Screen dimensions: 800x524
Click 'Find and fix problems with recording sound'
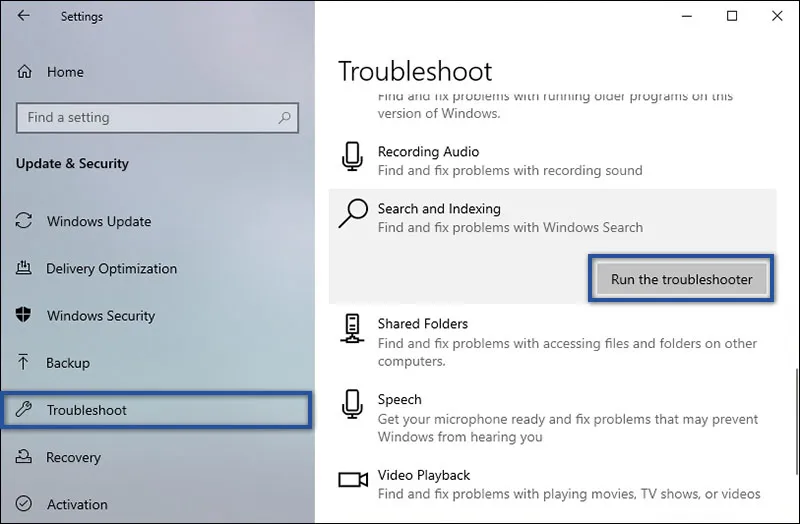(x=510, y=170)
